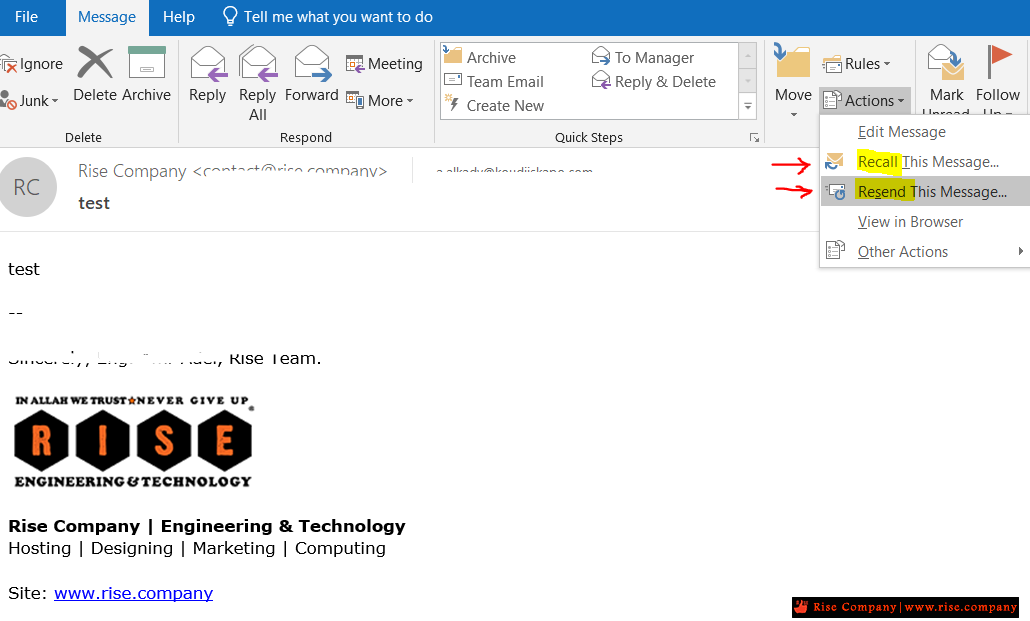Screen dimensions: 1030x621
Task: Open the Other Actions submenu
Action: pos(903,252)
